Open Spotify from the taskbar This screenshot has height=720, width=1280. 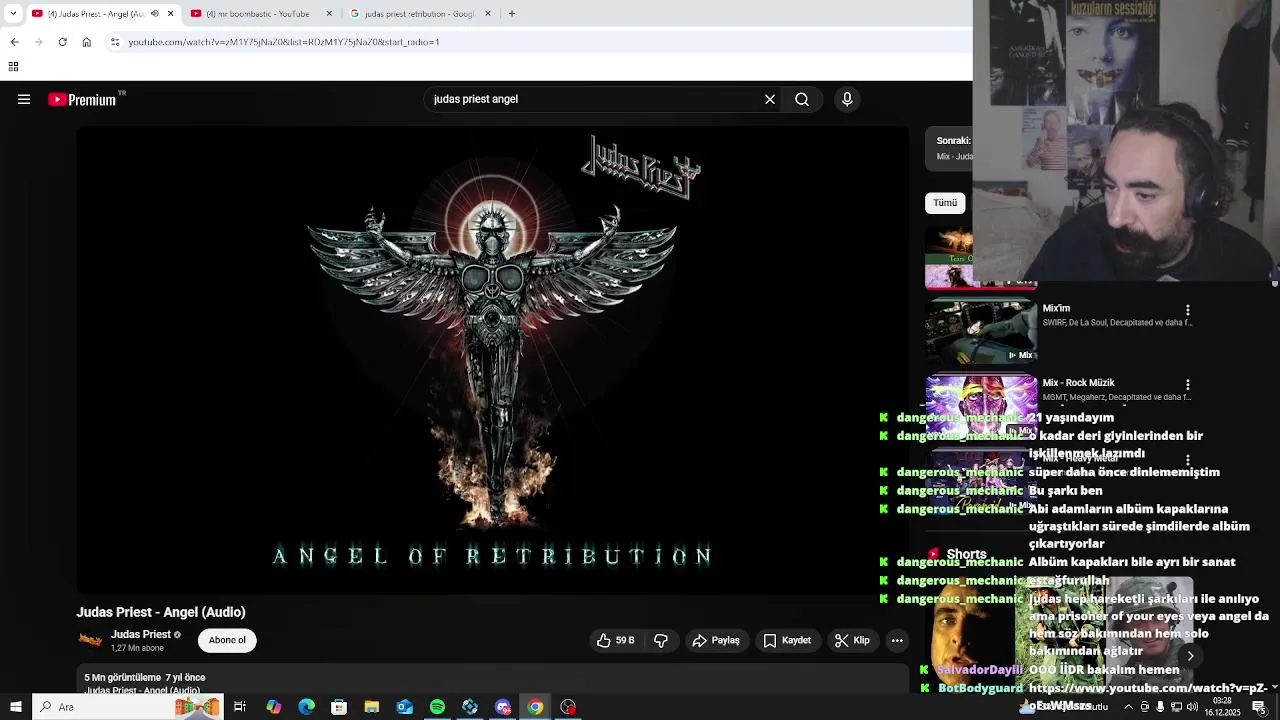click(x=437, y=707)
